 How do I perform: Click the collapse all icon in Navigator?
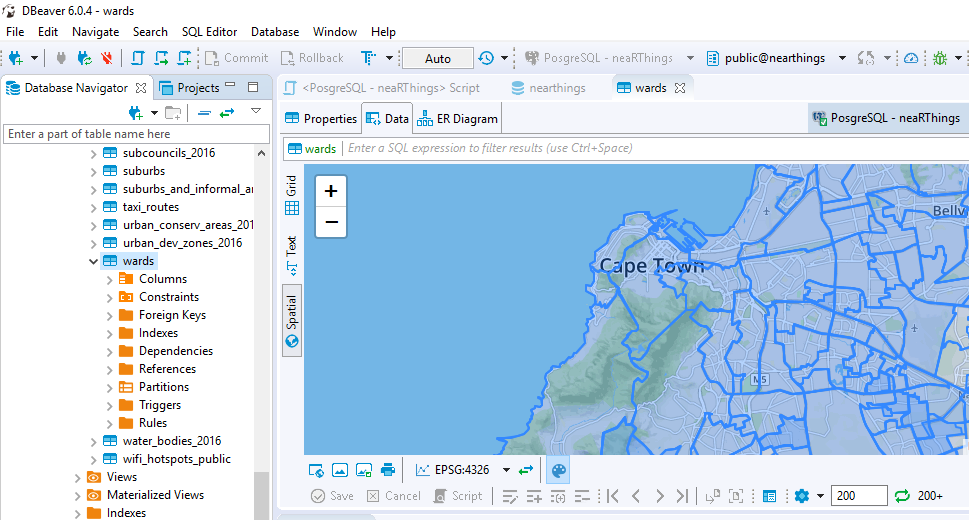click(x=204, y=113)
